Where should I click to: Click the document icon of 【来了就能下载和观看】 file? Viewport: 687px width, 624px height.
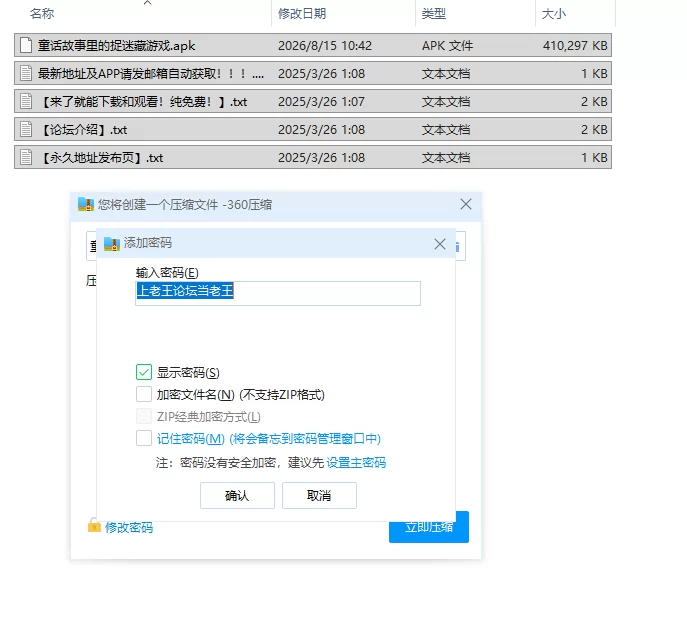pos(26,101)
